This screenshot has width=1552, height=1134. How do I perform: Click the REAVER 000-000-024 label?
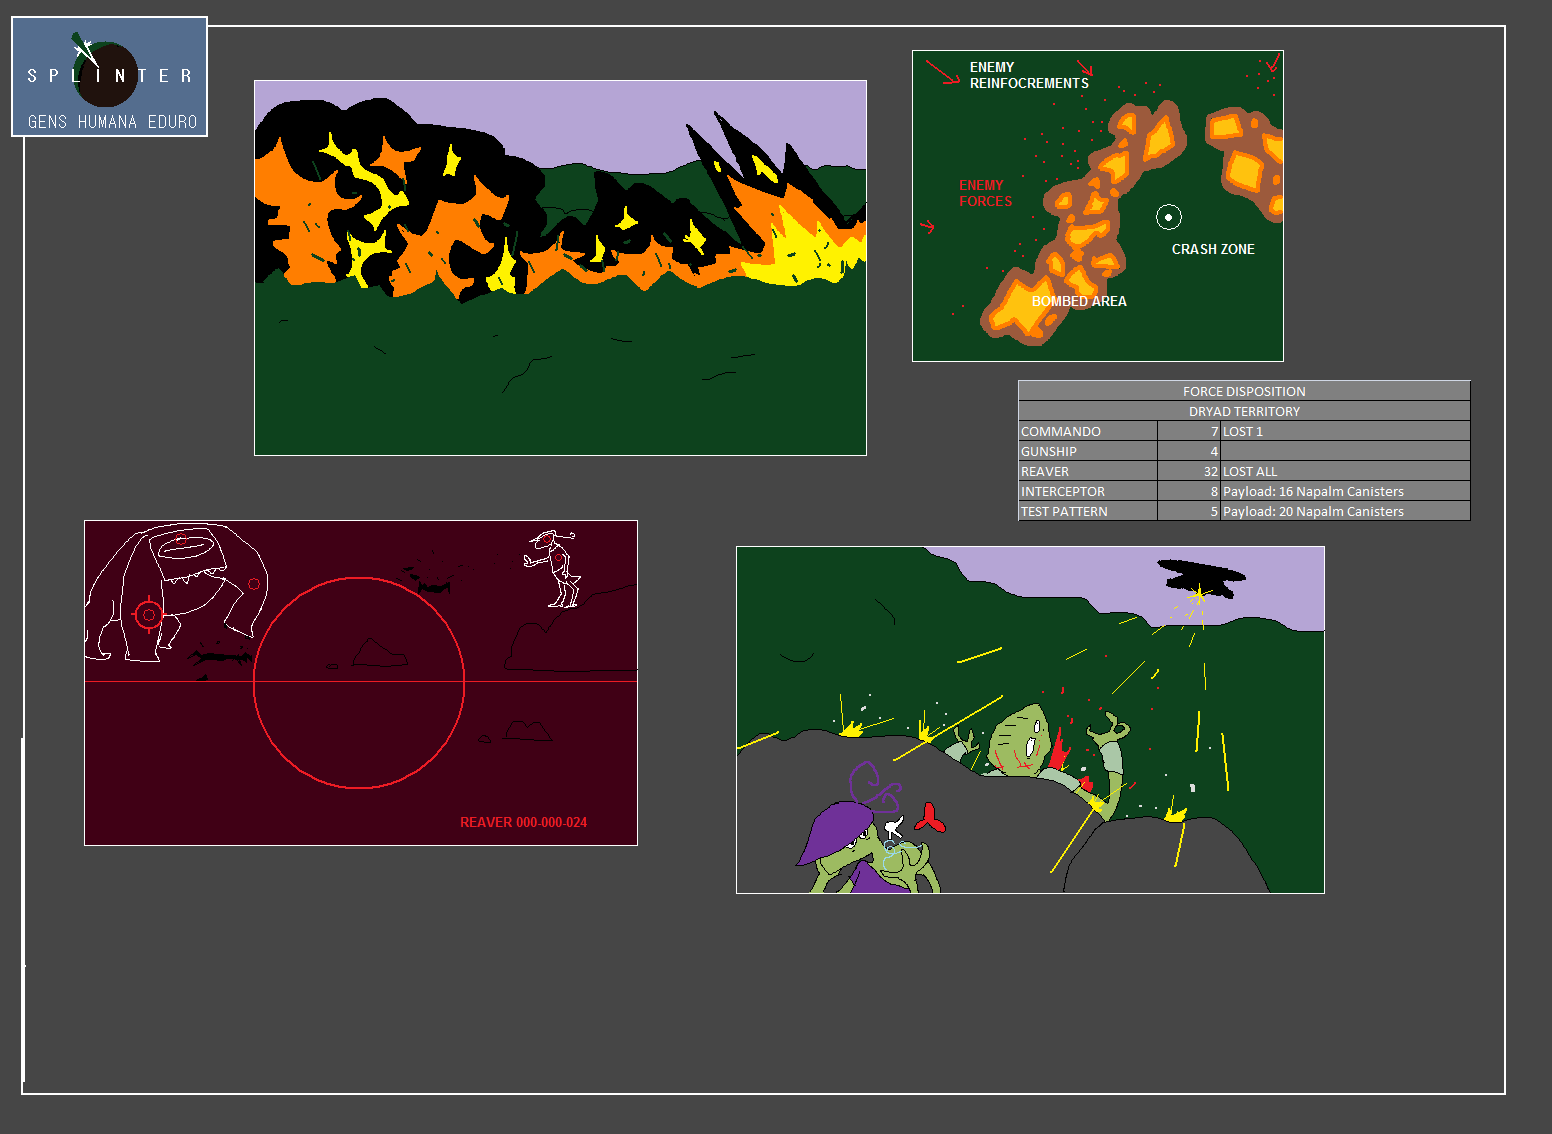[523, 822]
